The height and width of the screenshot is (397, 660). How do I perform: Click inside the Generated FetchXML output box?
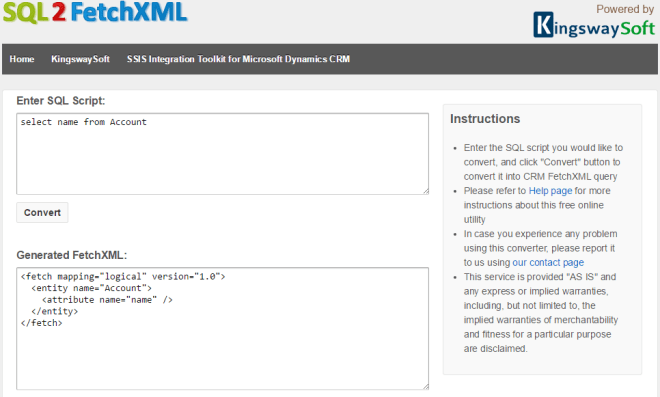click(x=223, y=328)
